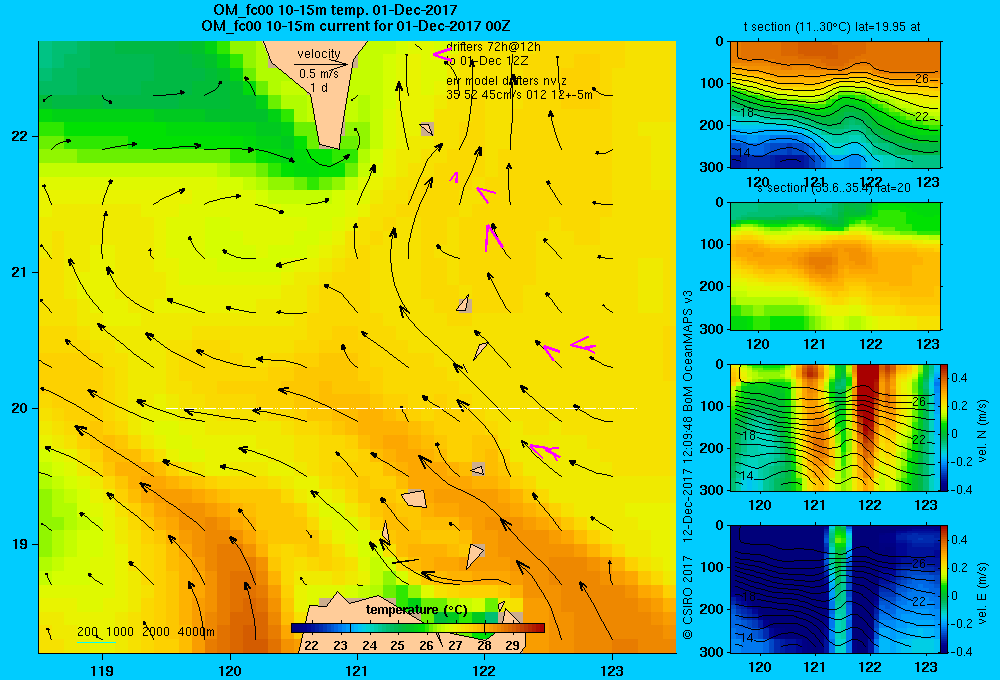
Task: Open the vel. N northward velocity section panel
Action: coord(835,427)
